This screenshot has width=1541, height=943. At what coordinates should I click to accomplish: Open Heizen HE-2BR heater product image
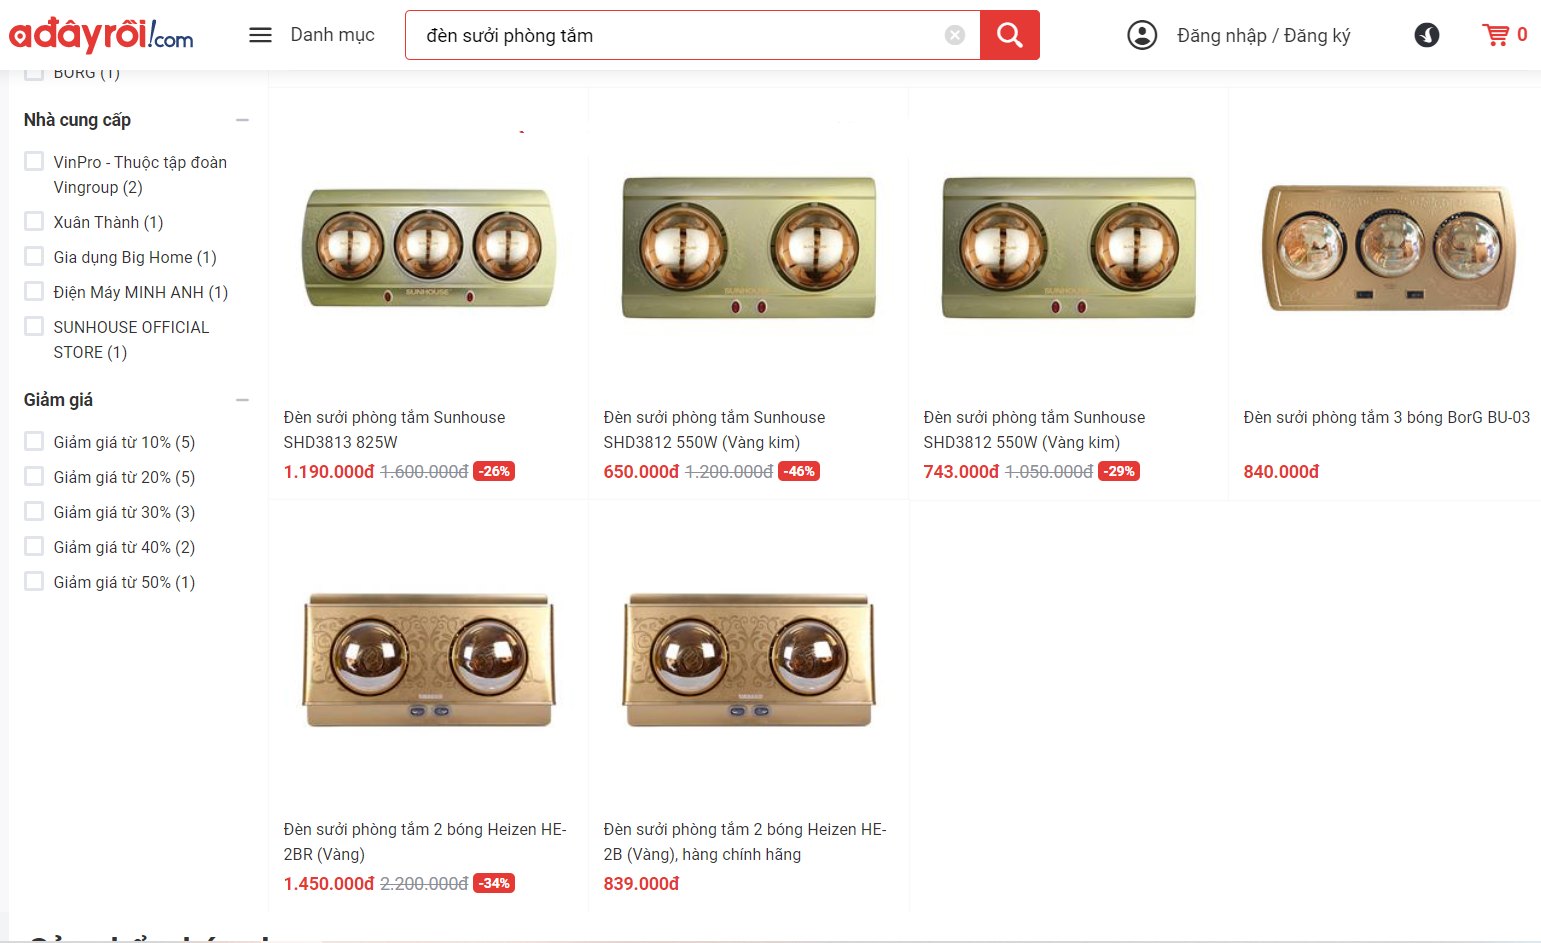[428, 660]
